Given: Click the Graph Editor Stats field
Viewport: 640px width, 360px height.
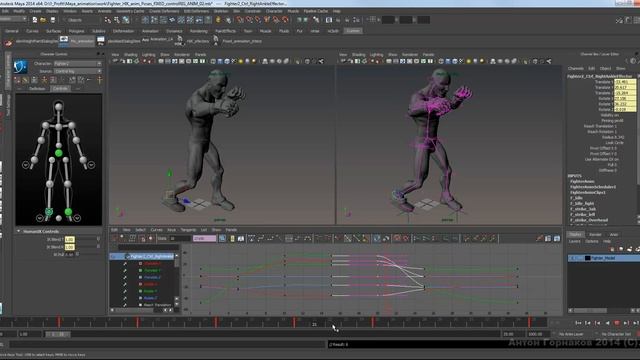Looking at the screenshot, I should [x=180, y=238].
